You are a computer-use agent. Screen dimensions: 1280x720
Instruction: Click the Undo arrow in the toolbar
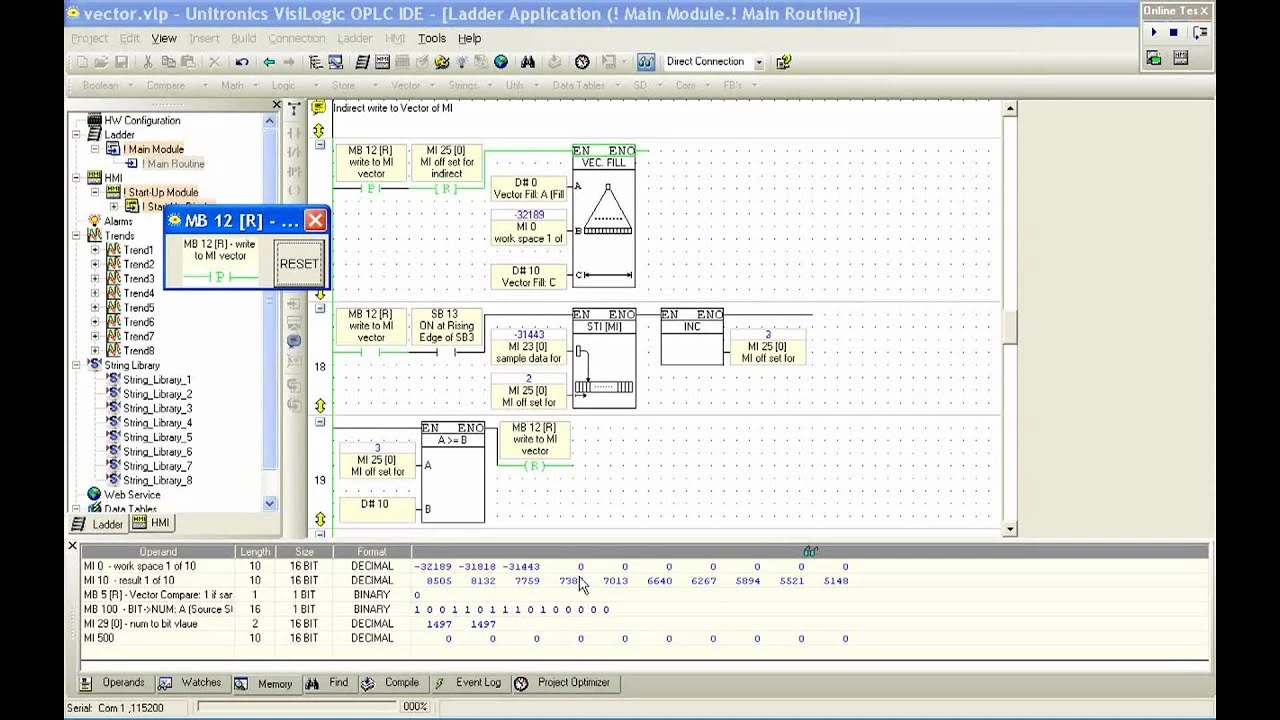click(242, 62)
